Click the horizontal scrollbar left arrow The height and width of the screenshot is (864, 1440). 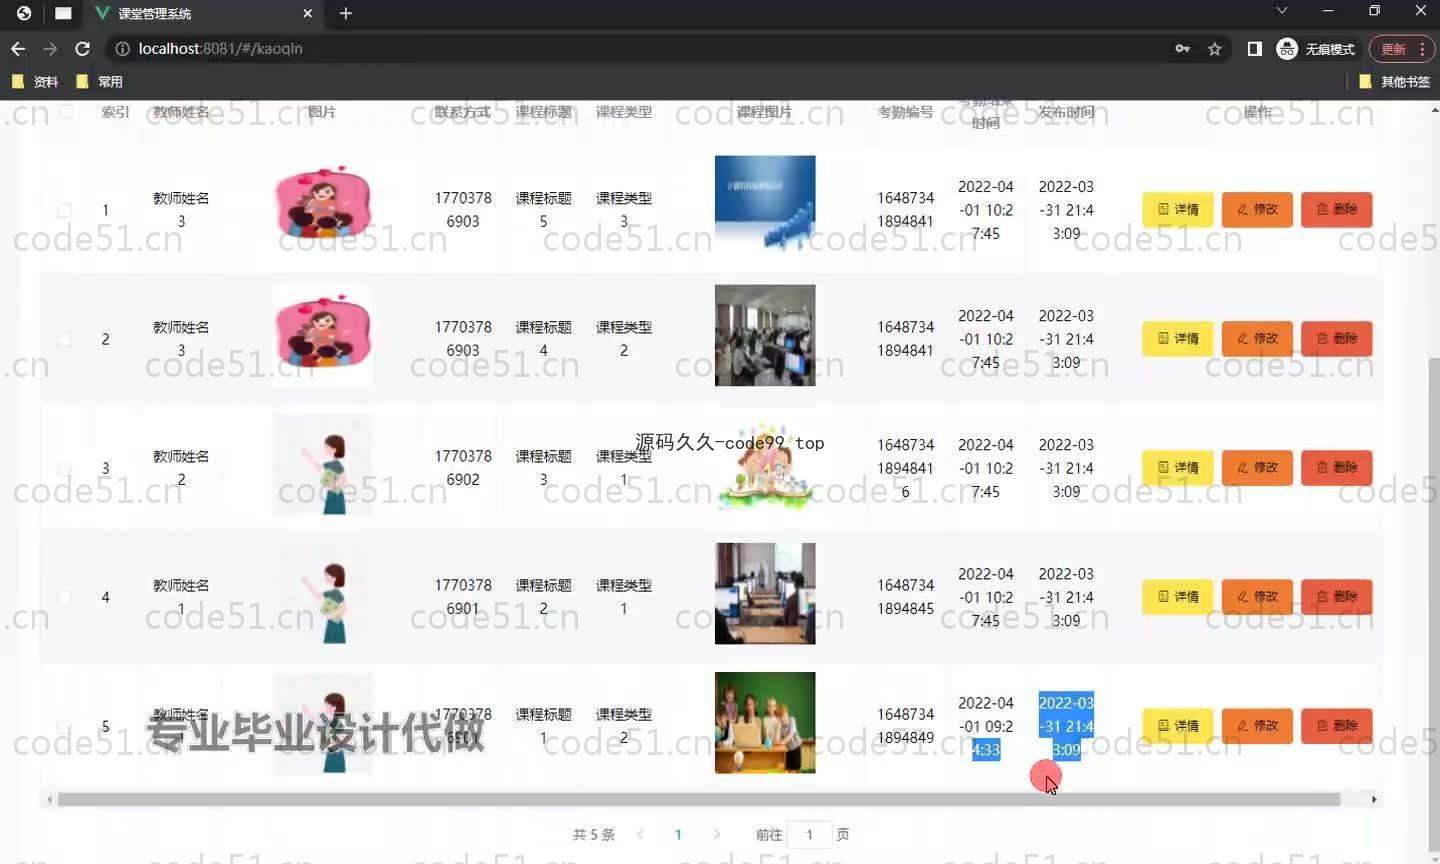[x=49, y=799]
